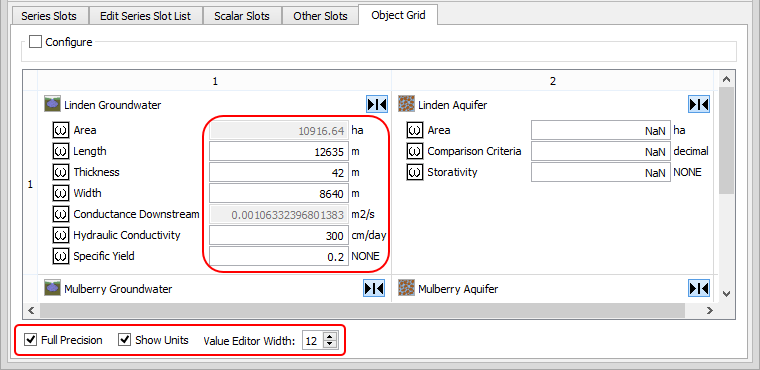
Task: Open the Scalar Slots tab
Action: point(242,16)
